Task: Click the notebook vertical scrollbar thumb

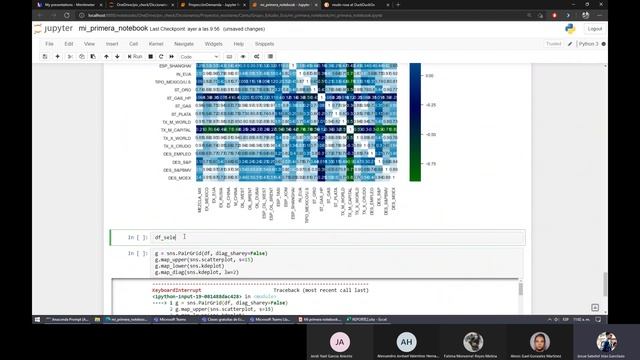Action: [605, 284]
